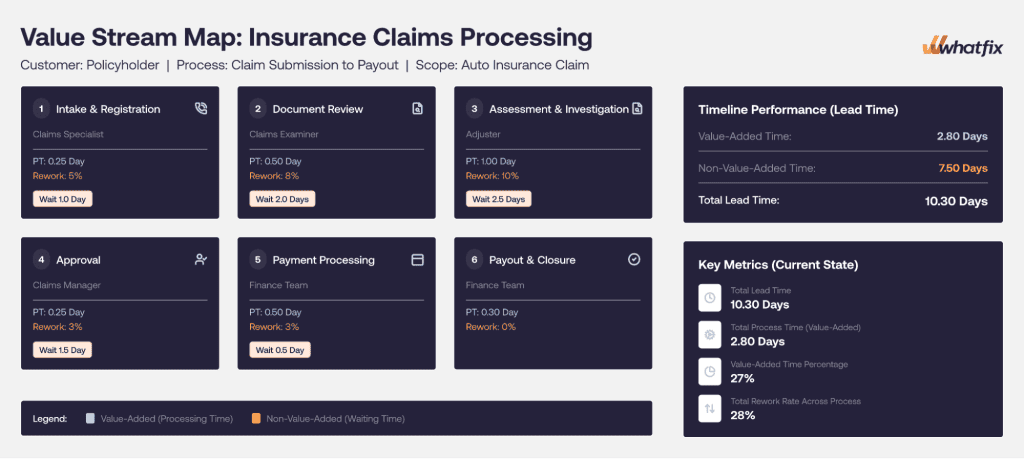Image resolution: width=1024 pixels, height=459 pixels.
Task: Click the card icon in Payment Processing
Action: click(x=417, y=260)
